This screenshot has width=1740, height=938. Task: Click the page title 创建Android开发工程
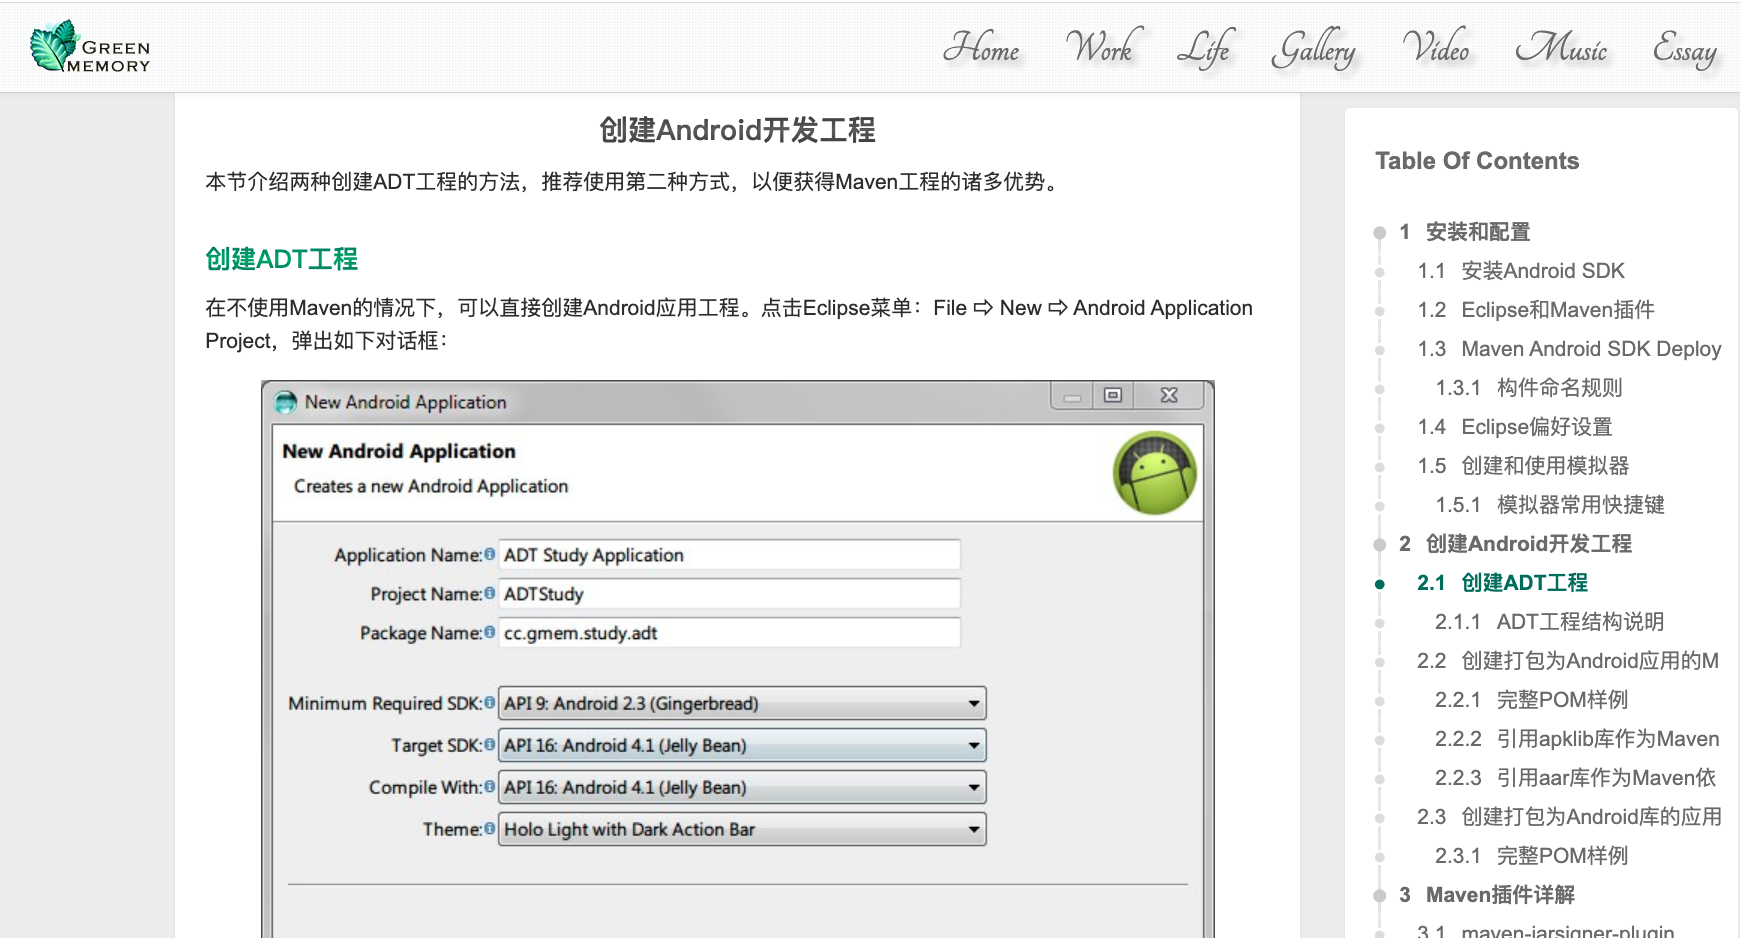[x=737, y=130]
